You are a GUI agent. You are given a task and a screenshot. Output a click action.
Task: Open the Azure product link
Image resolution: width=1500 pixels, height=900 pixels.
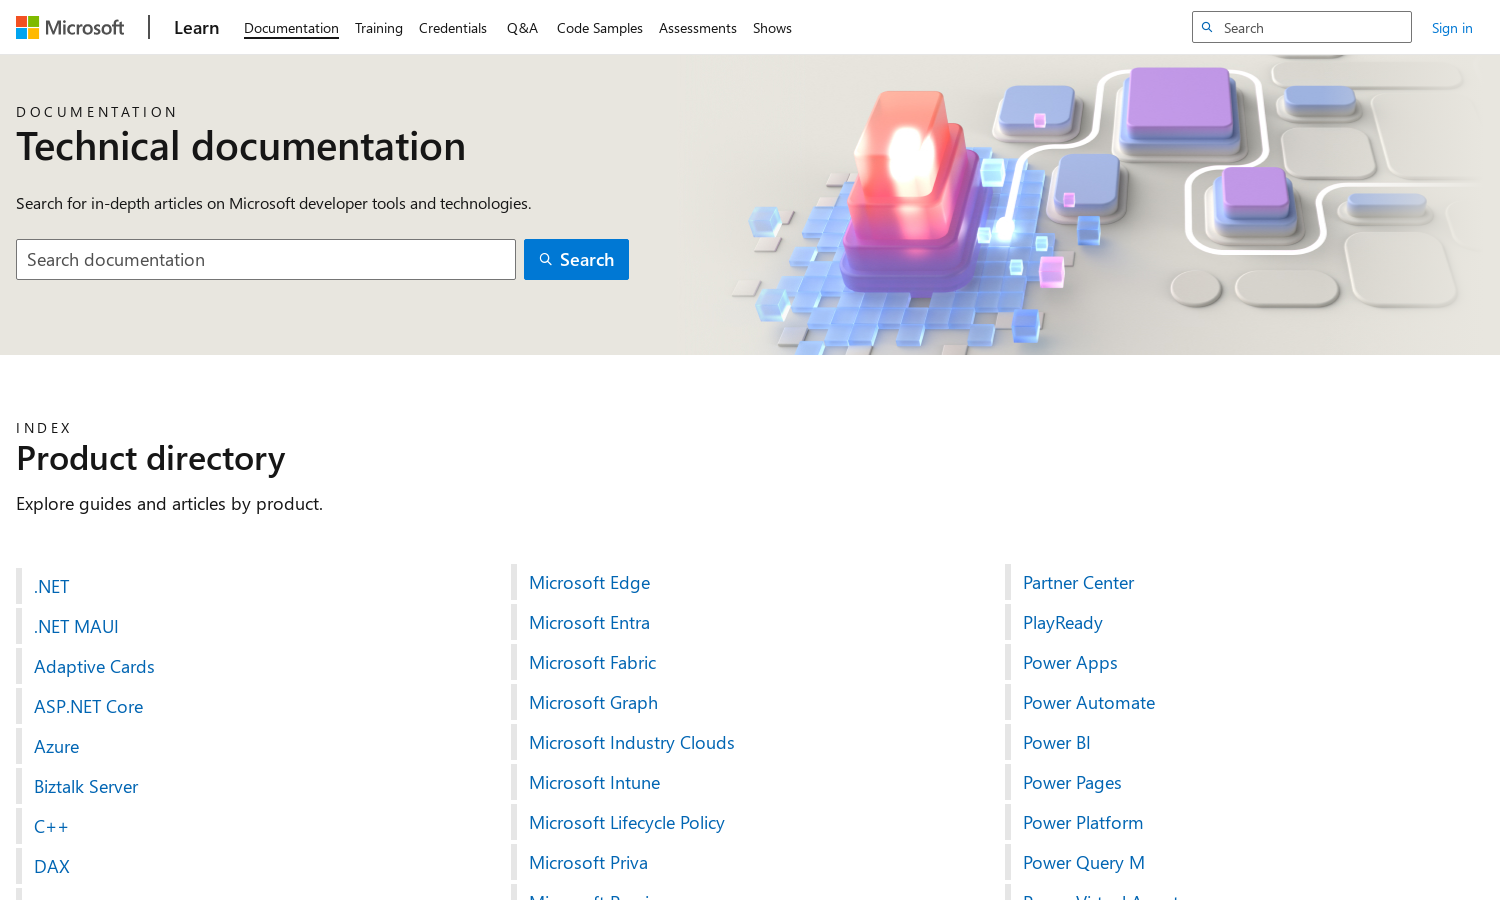tap(56, 747)
